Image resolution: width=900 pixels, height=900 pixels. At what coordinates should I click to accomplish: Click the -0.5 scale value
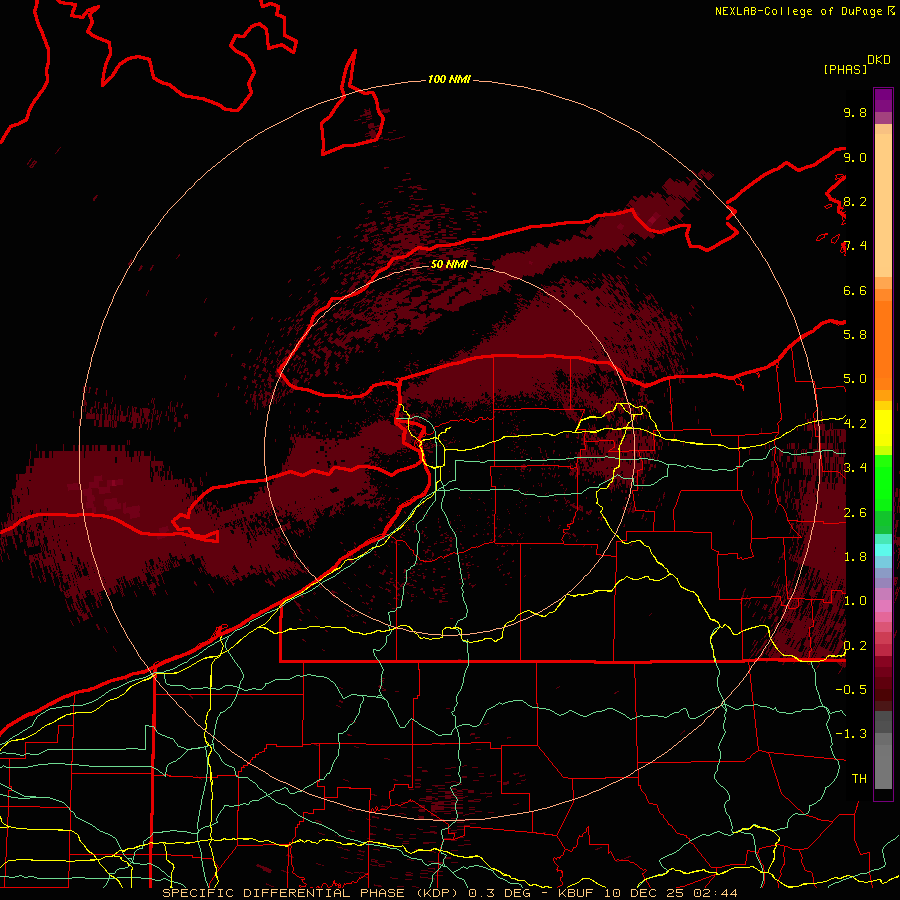coord(851,689)
